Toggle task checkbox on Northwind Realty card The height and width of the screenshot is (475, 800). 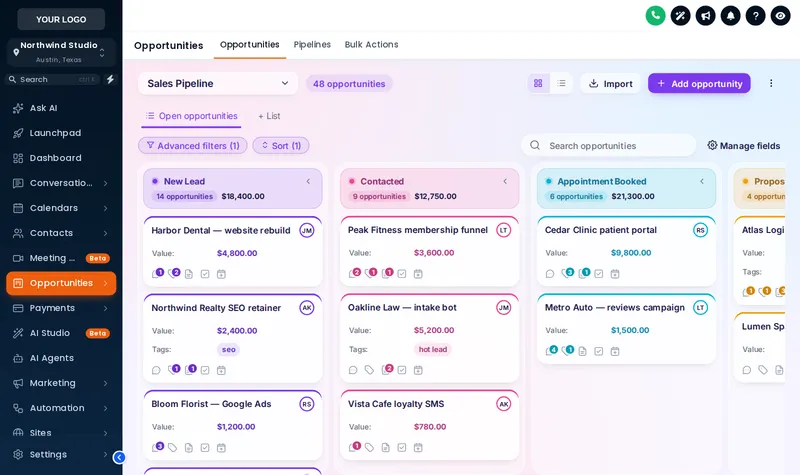pos(205,370)
